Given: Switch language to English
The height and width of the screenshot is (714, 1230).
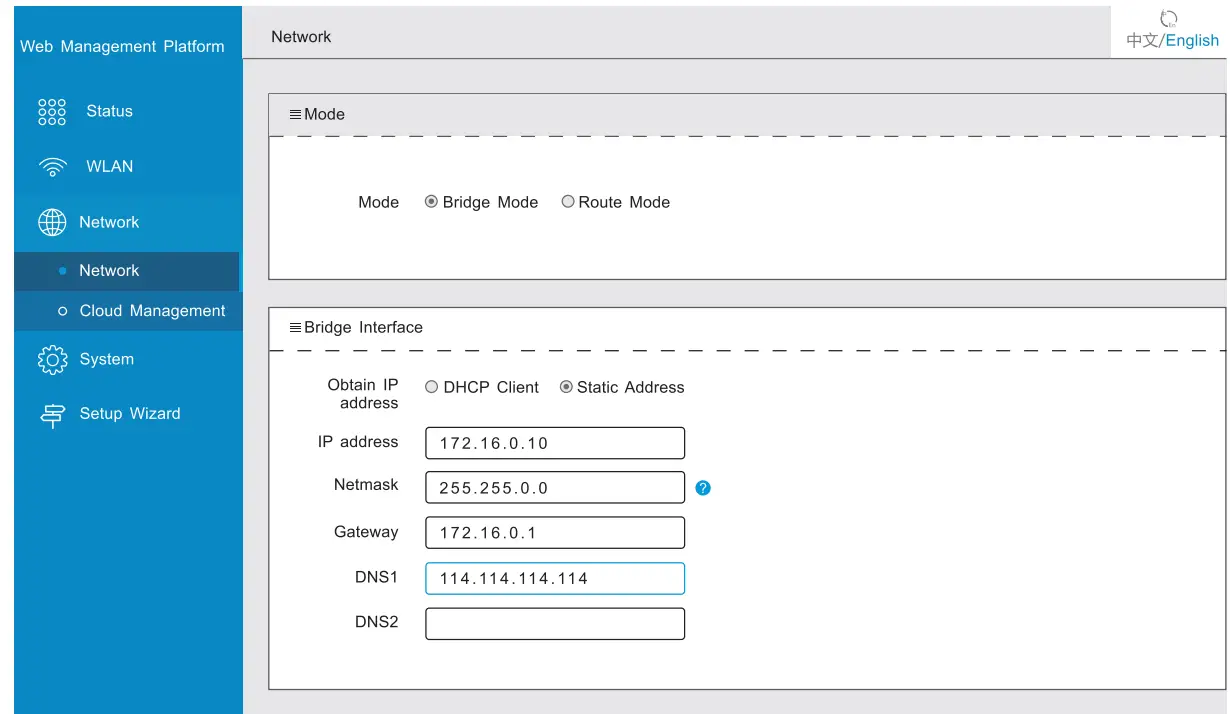Looking at the screenshot, I should (x=1192, y=41).
